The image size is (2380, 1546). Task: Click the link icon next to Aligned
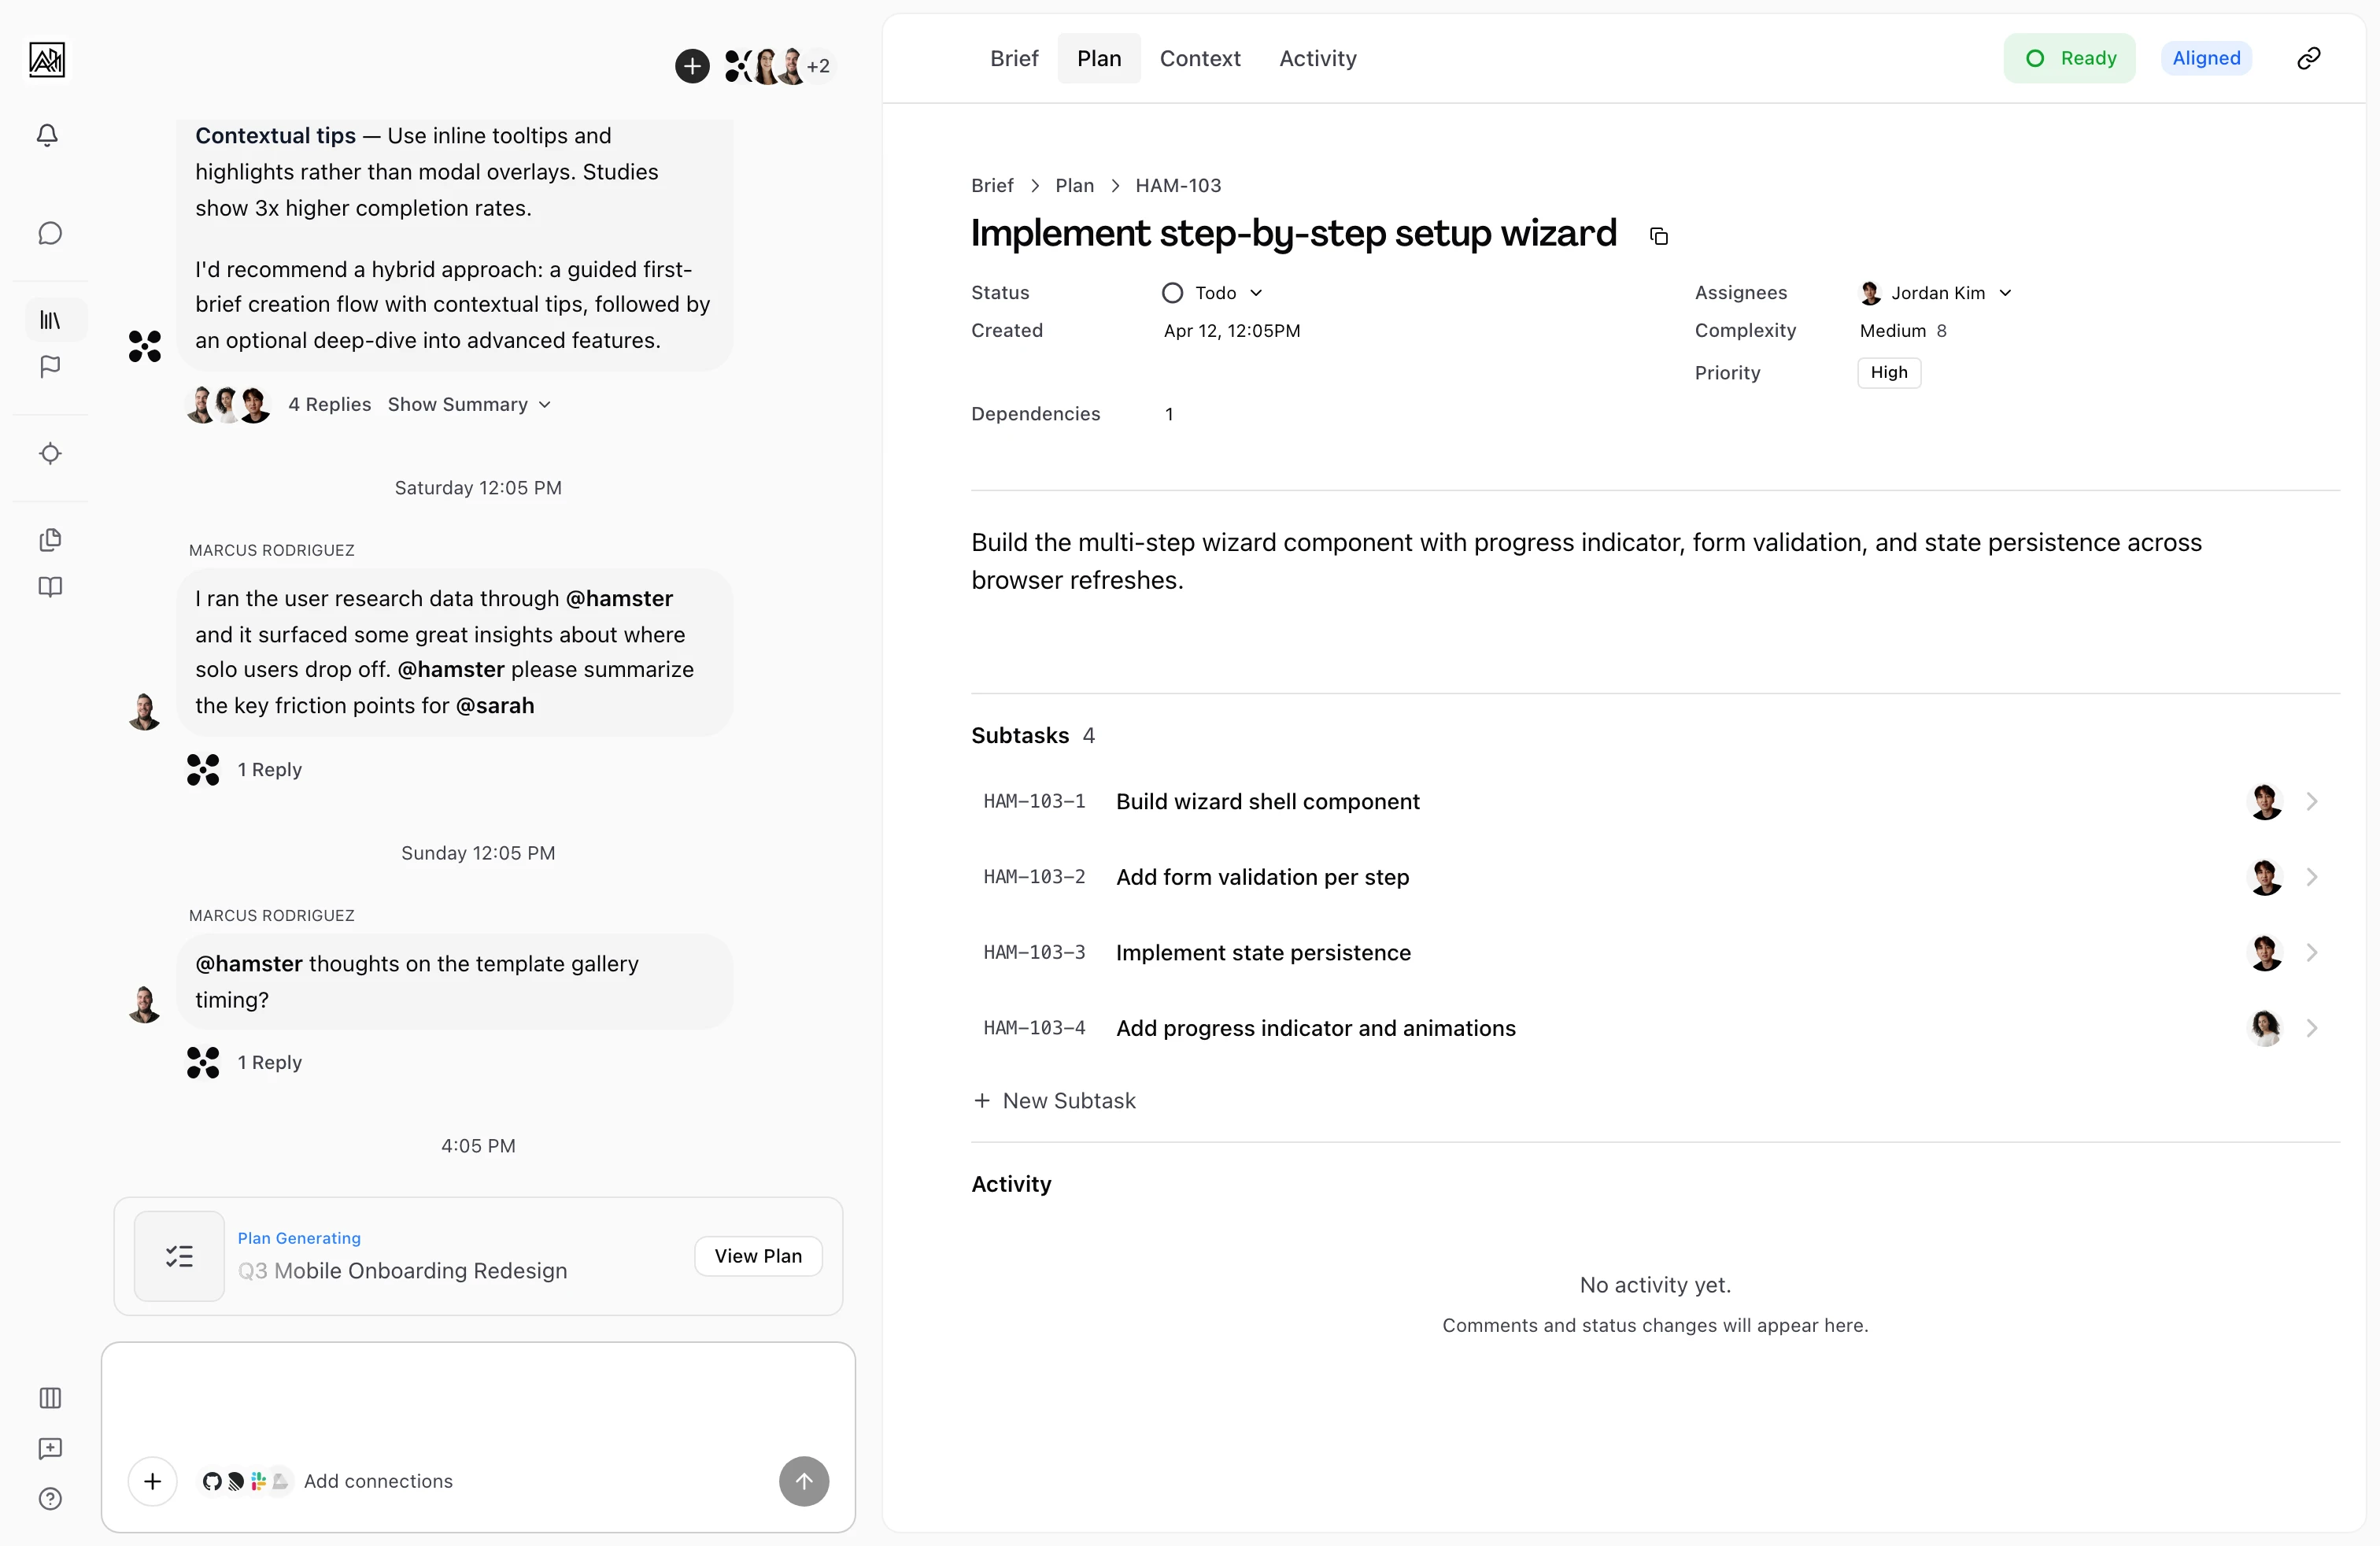2308,58
